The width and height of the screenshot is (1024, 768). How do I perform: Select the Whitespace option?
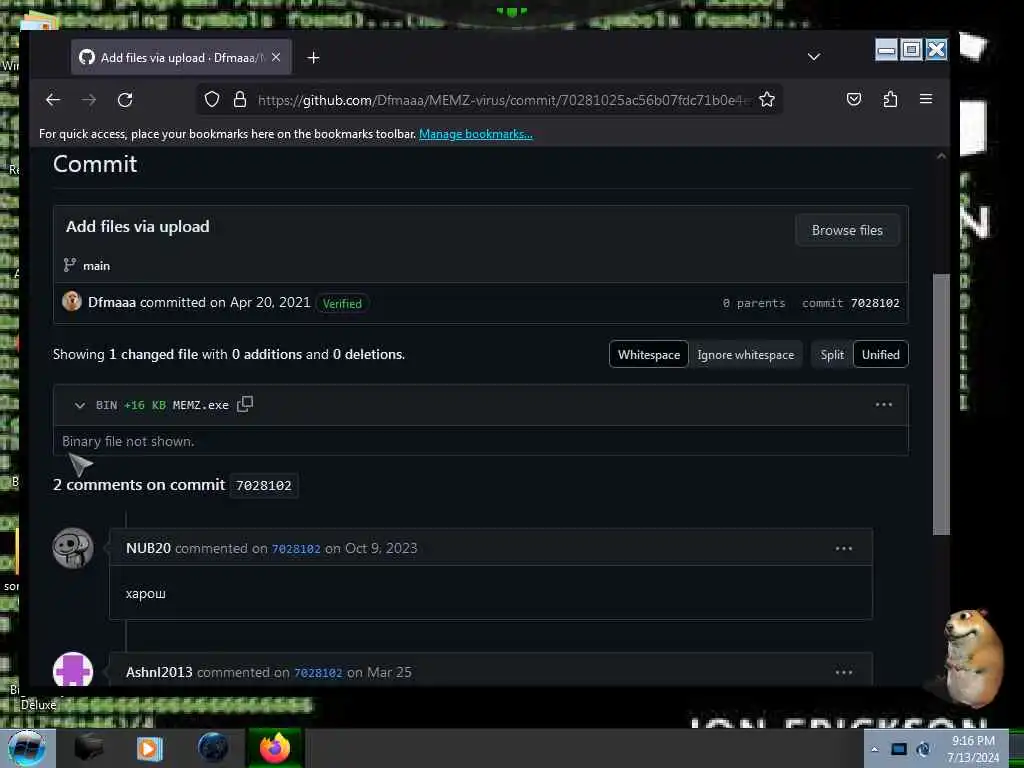click(648, 355)
